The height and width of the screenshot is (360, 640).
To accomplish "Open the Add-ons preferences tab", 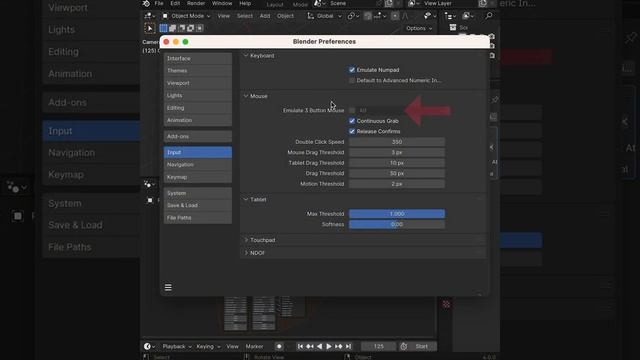I will (x=198, y=136).
